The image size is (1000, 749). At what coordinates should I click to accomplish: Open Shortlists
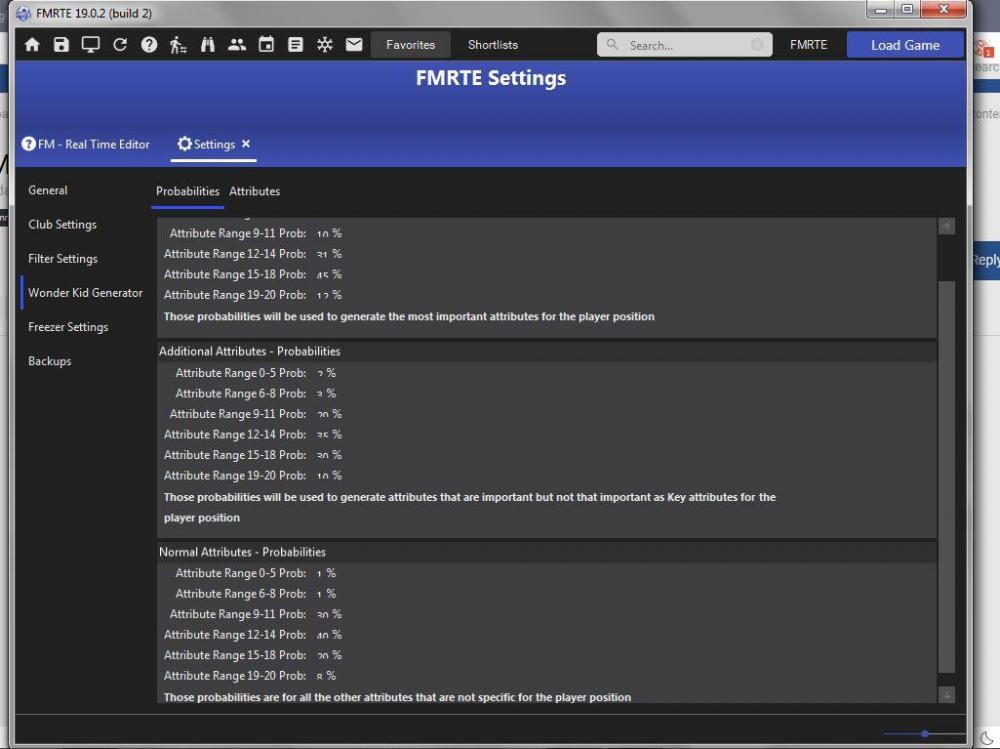pos(493,45)
